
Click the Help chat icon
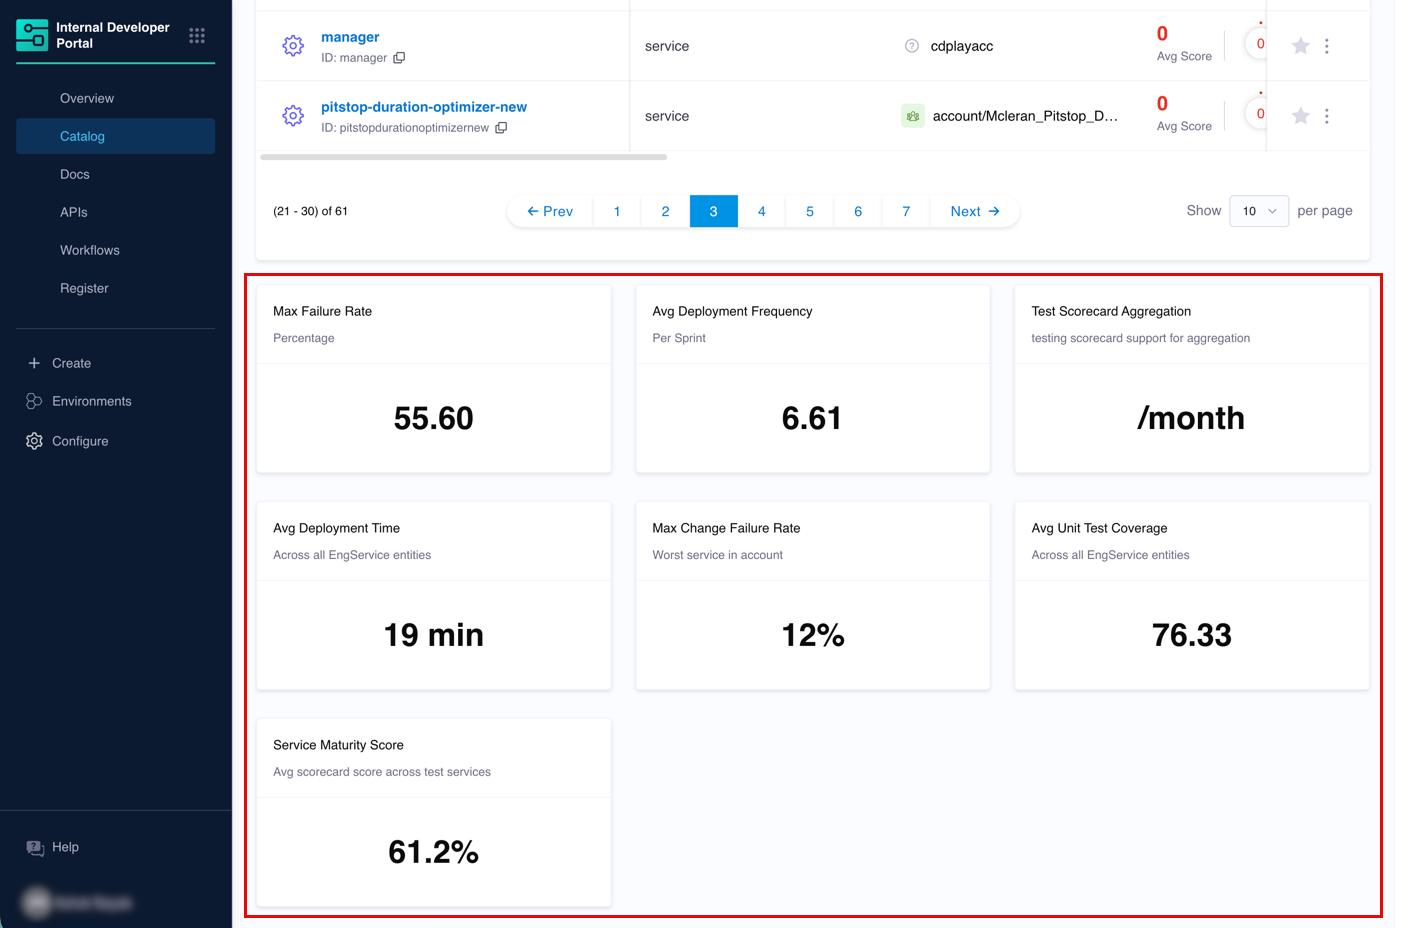pyautogui.click(x=35, y=848)
